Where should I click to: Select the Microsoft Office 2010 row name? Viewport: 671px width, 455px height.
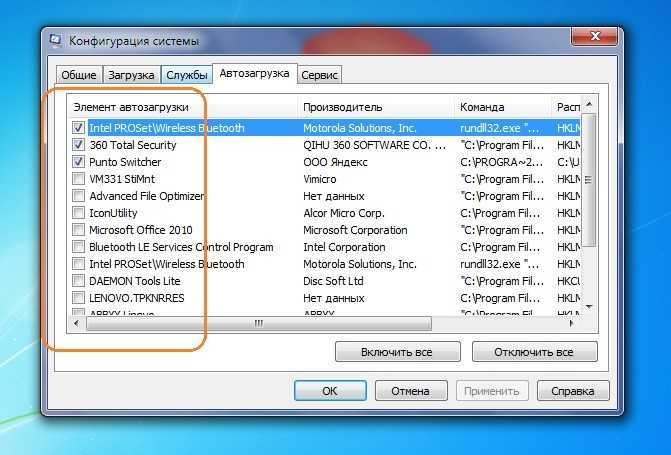click(x=140, y=230)
